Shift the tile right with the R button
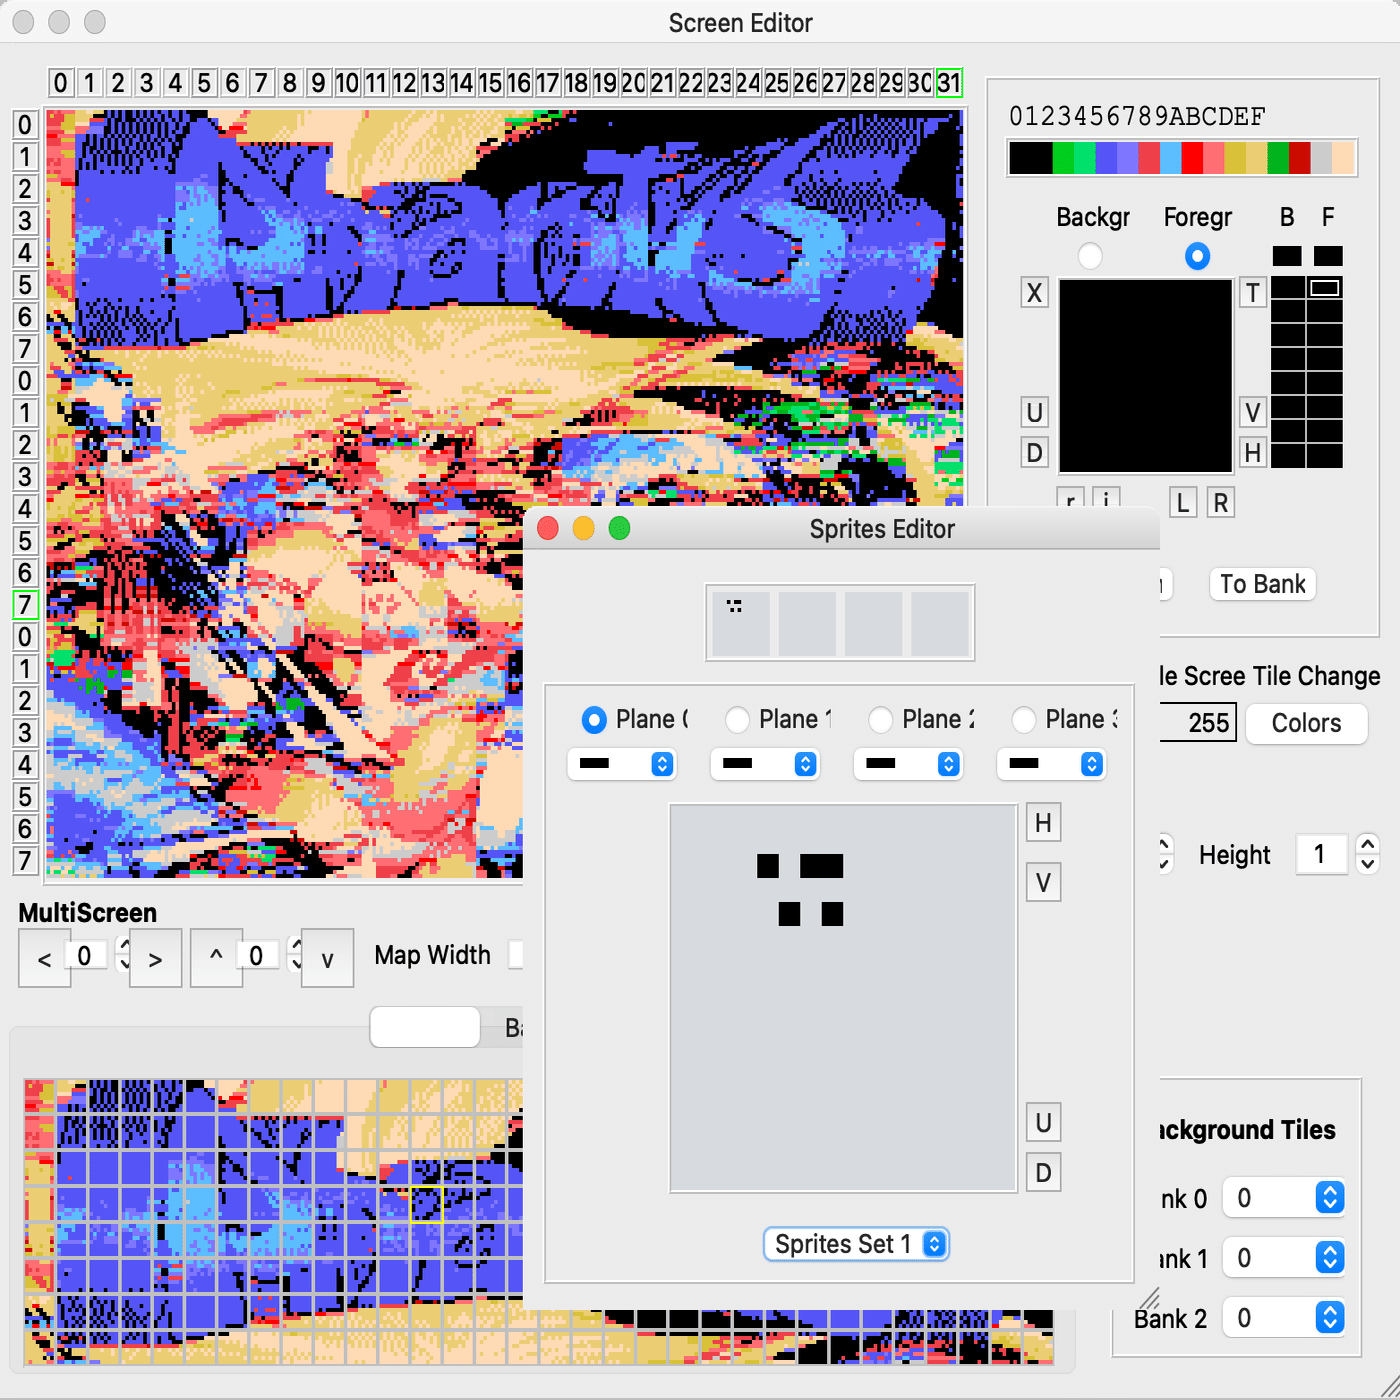1400x1400 pixels. pos(1220,502)
